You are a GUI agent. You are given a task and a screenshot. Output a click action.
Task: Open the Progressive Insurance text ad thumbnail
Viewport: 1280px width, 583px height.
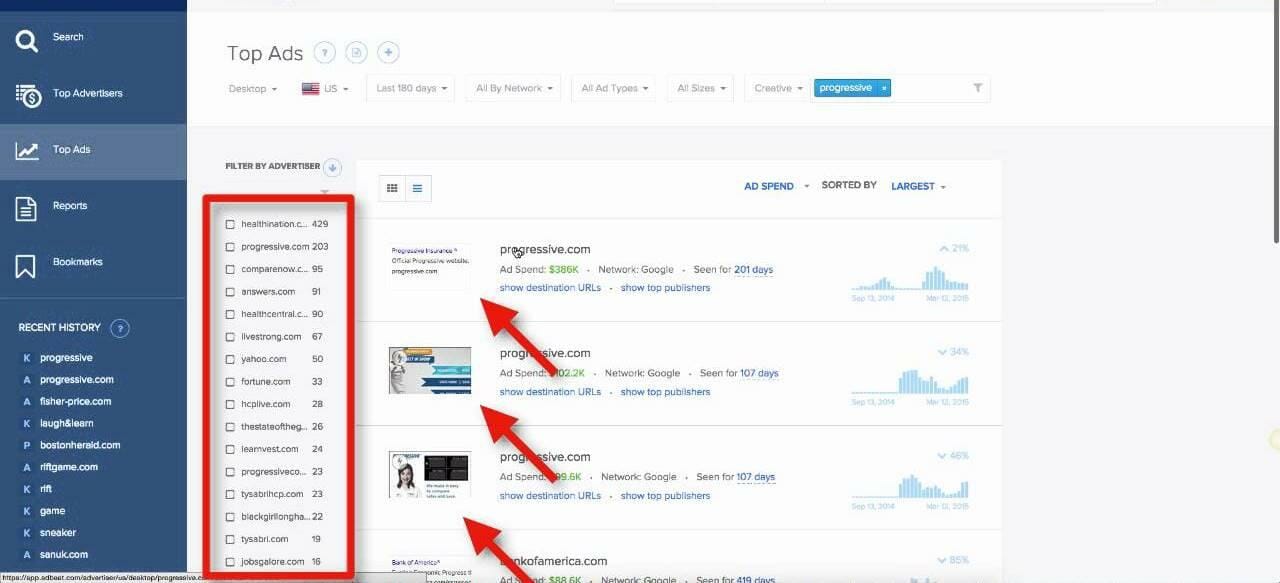[430, 266]
